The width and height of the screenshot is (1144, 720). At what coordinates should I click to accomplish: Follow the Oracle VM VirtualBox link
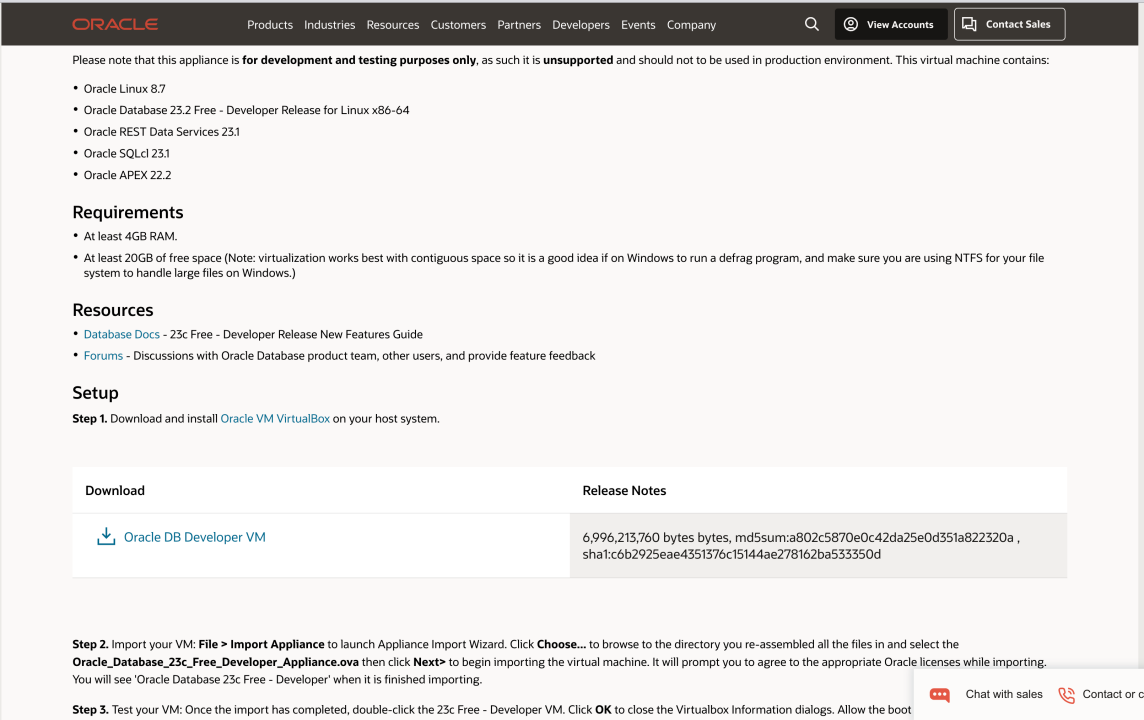[x=275, y=419]
